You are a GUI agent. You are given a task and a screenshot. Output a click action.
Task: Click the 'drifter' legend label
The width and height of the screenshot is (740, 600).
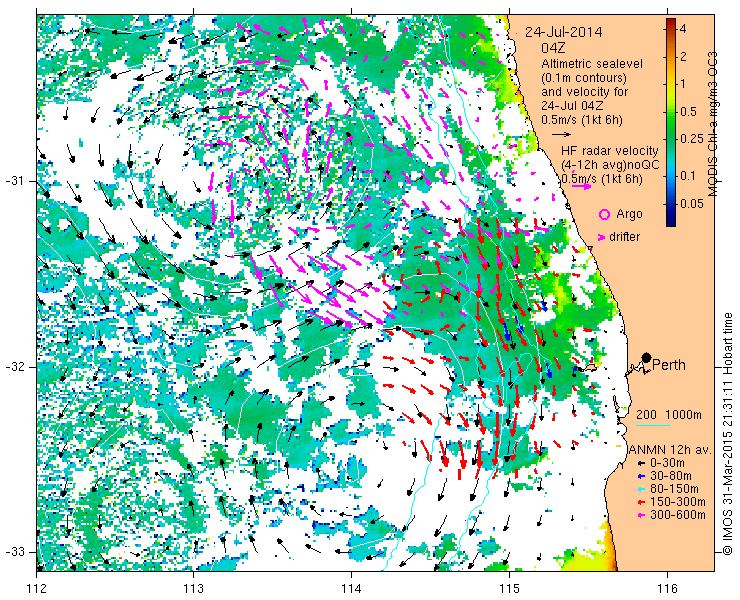[x=624, y=237]
